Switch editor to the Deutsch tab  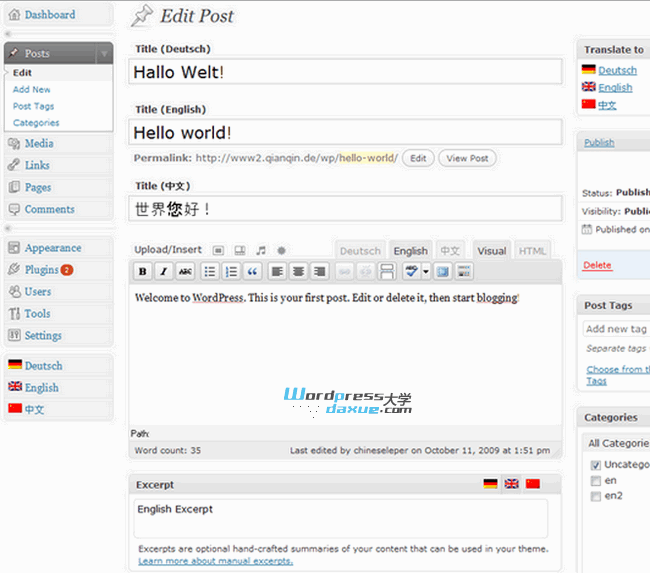coord(360,251)
